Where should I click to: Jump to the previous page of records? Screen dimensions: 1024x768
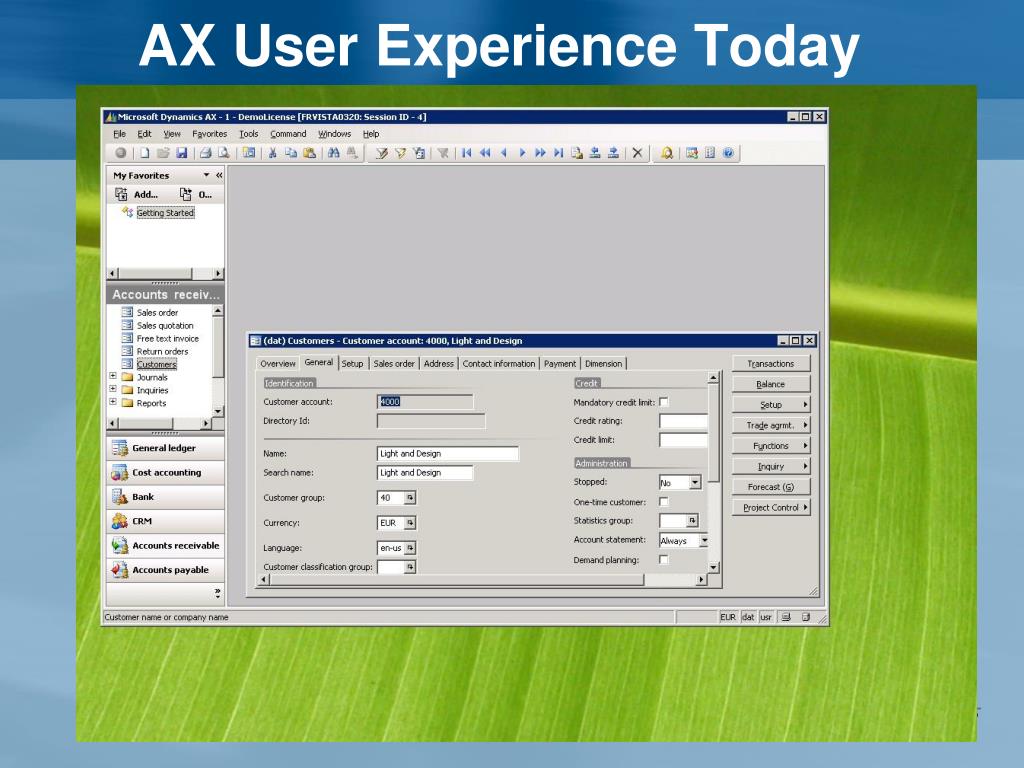pos(485,153)
